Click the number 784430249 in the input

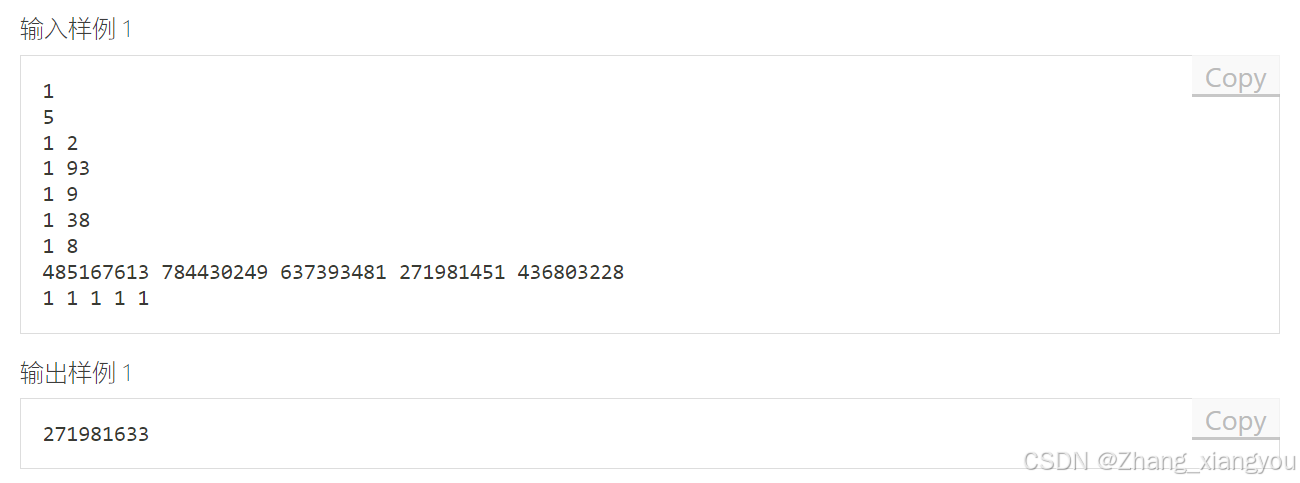(214, 272)
